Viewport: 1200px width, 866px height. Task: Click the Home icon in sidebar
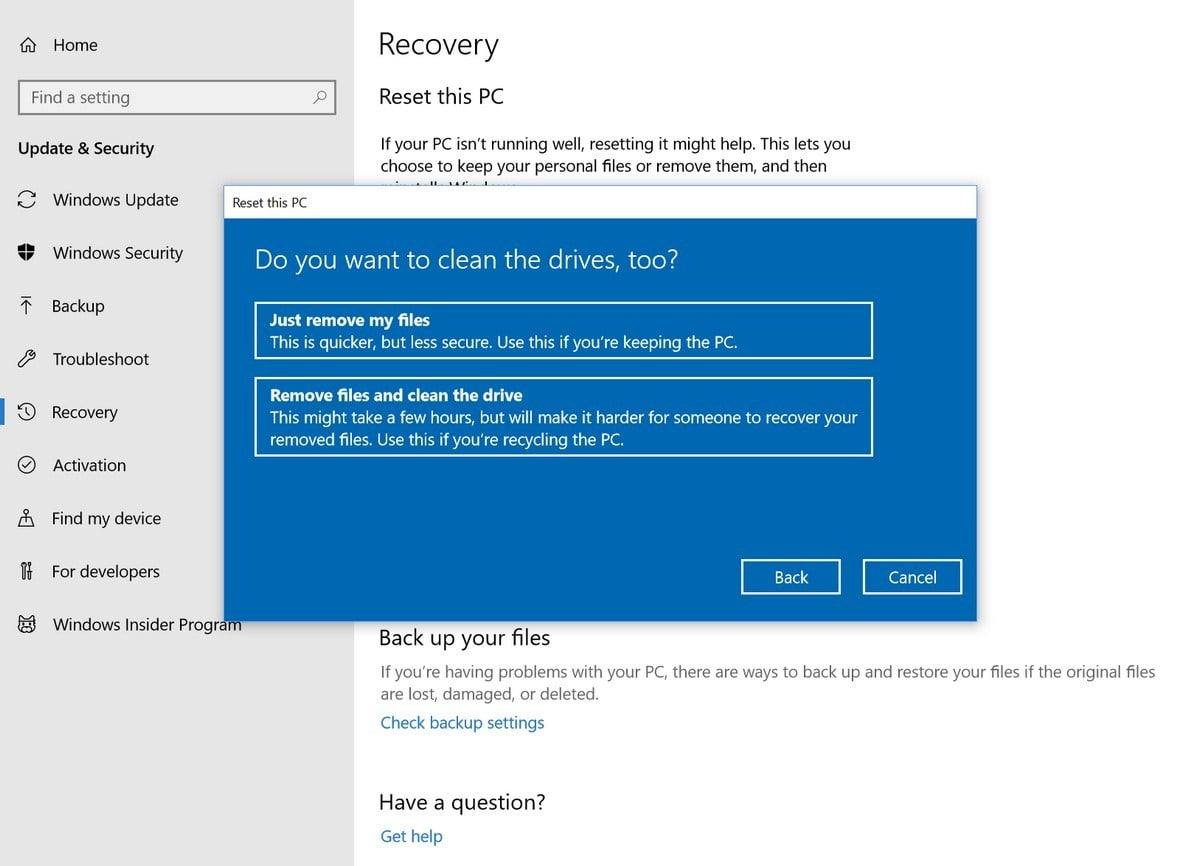(x=26, y=44)
